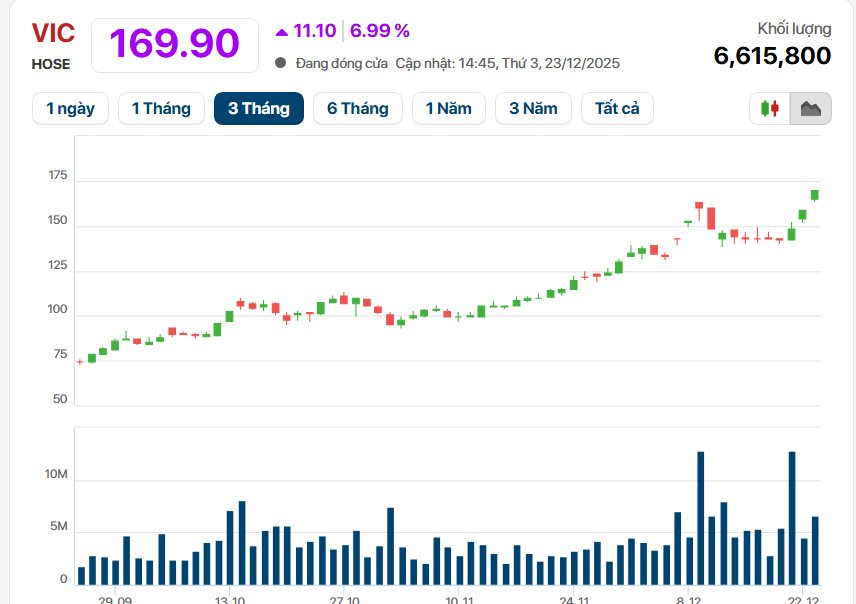Click the gray market closed status dot

[281, 63]
